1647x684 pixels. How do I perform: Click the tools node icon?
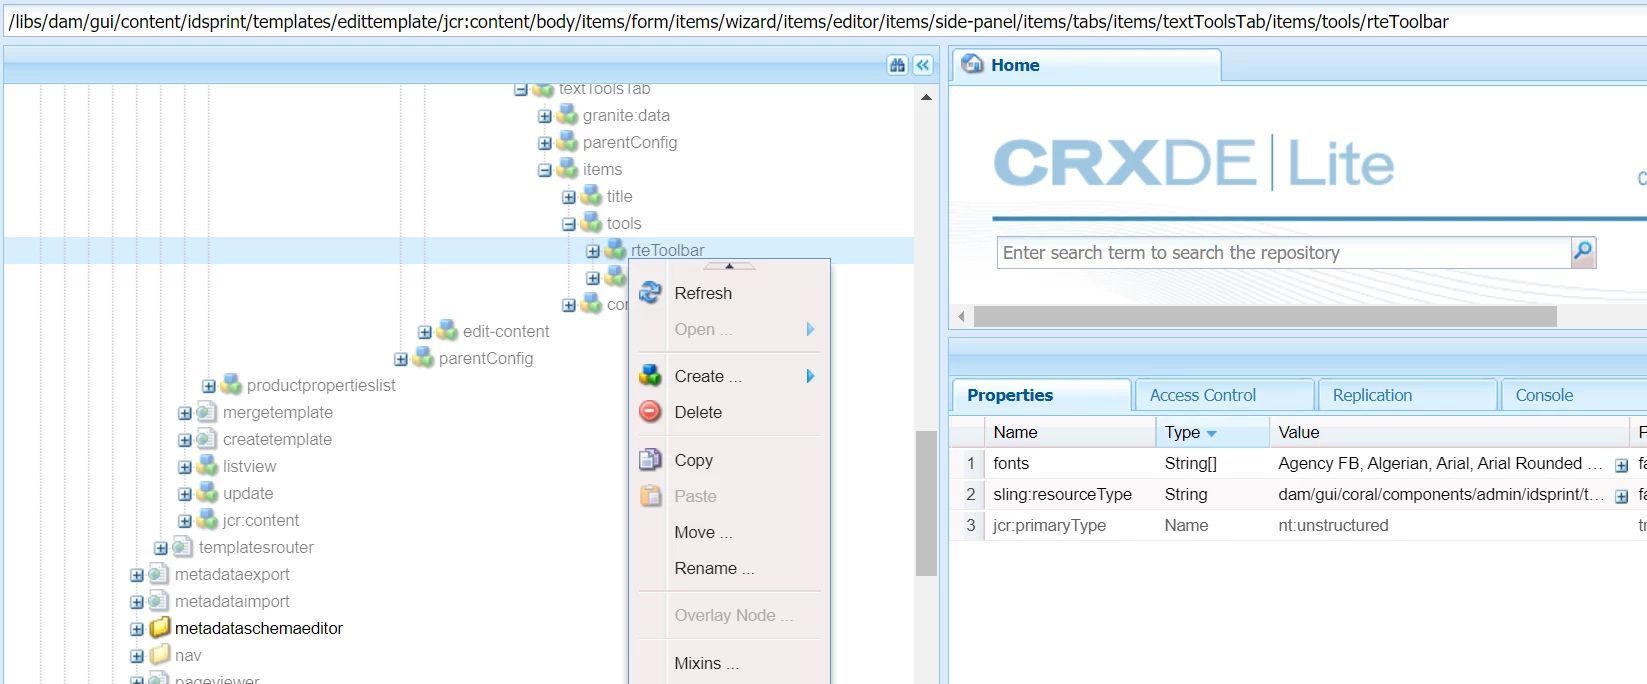point(591,222)
